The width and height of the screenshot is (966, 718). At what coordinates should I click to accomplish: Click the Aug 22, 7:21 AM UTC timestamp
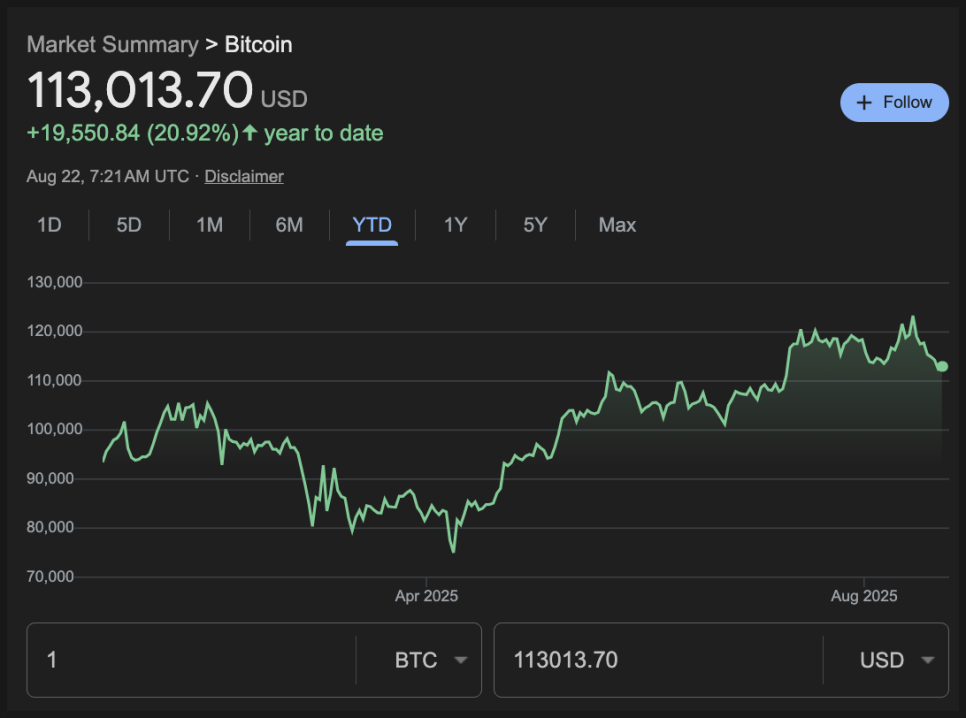coord(108,176)
